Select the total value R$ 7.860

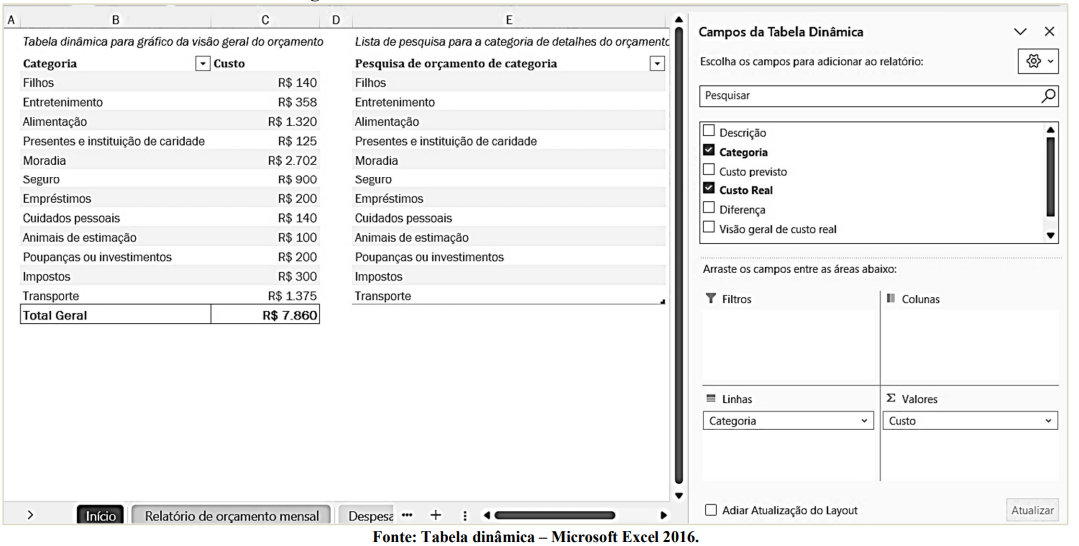[x=266, y=315]
